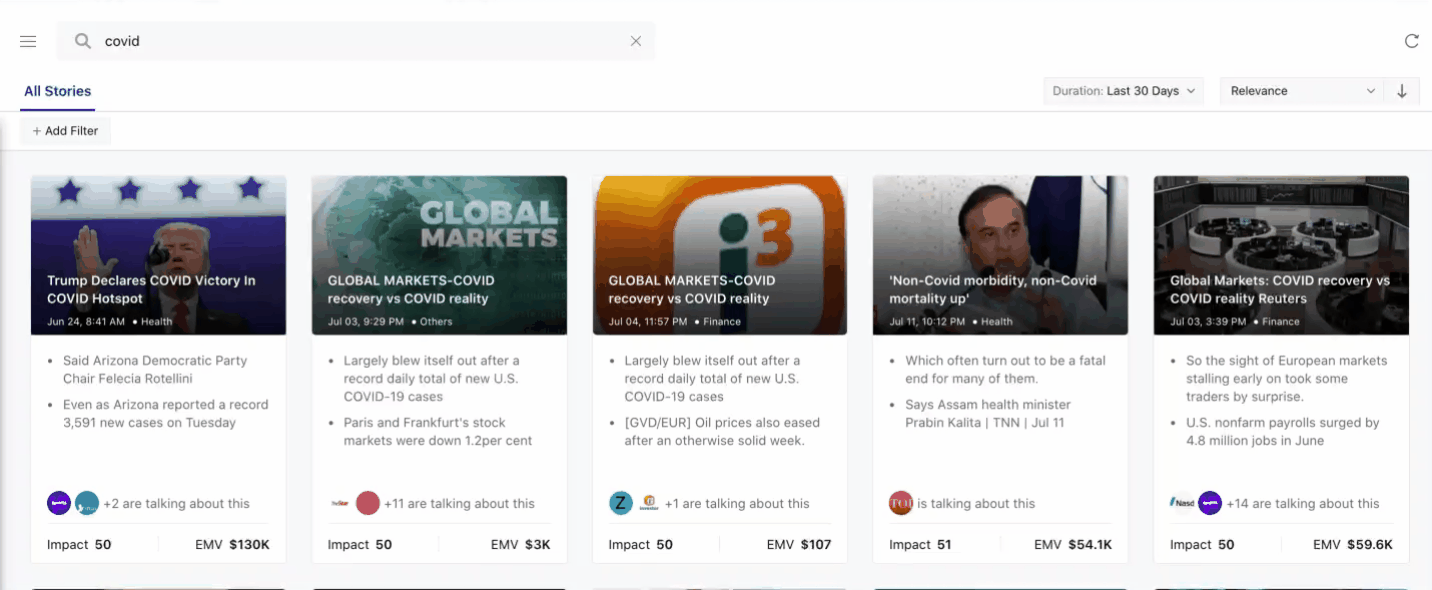This screenshot has width=1432, height=590.
Task: Click the search magnifier icon
Action: pos(83,41)
